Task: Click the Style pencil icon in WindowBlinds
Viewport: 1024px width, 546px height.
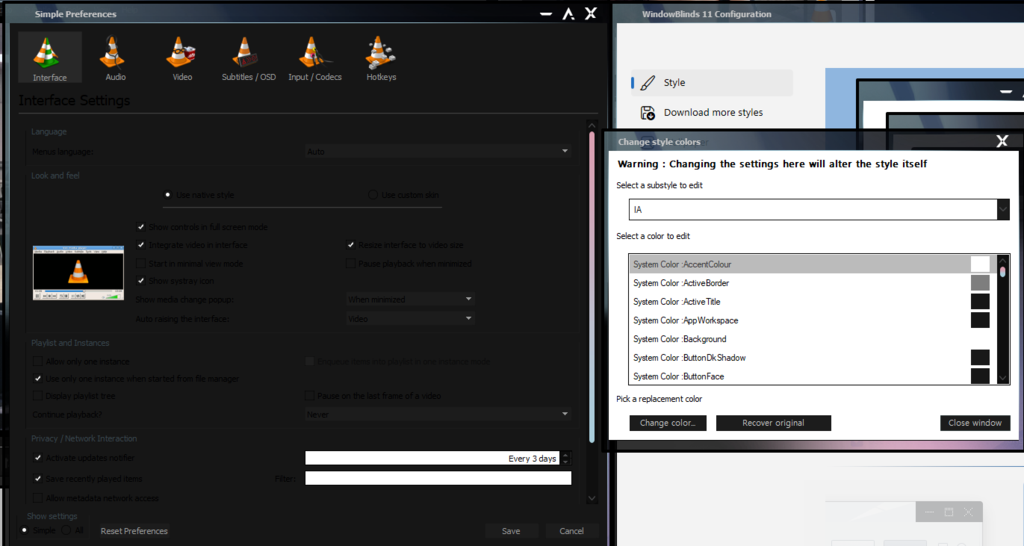Action: pyautogui.click(x=648, y=83)
